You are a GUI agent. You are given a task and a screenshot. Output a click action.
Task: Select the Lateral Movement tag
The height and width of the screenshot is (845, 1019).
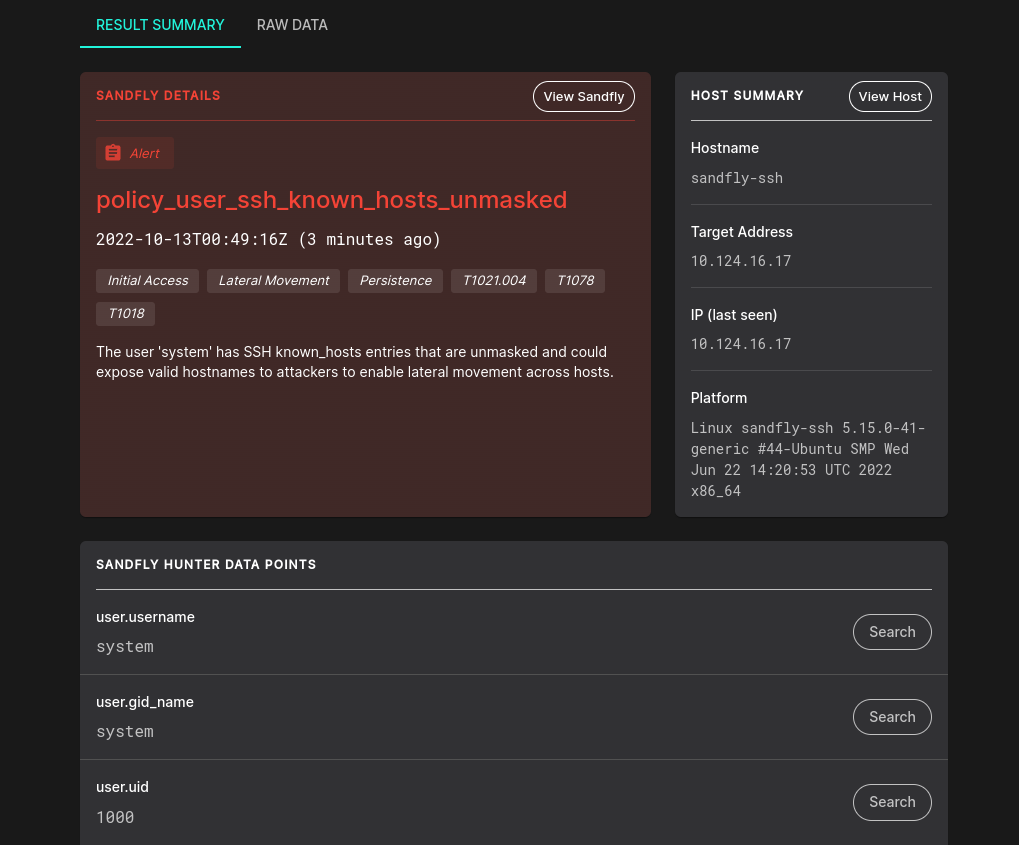(274, 281)
